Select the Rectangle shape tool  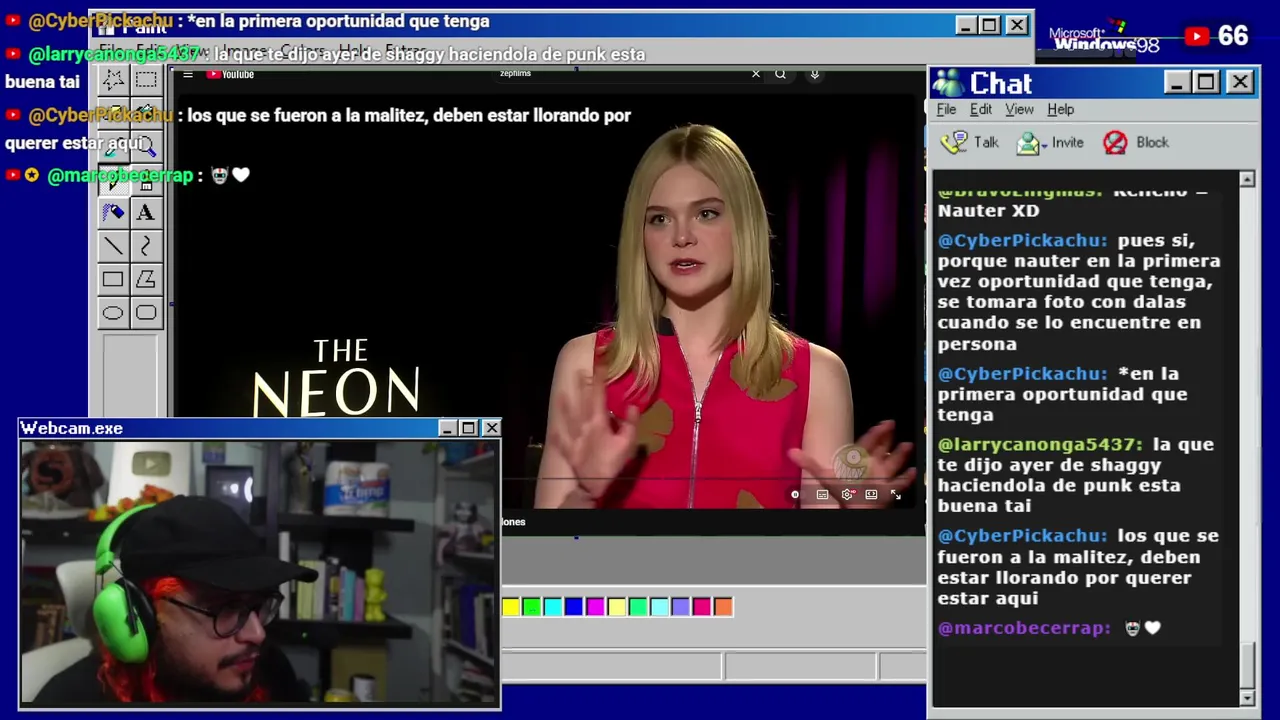[x=113, y=280]
